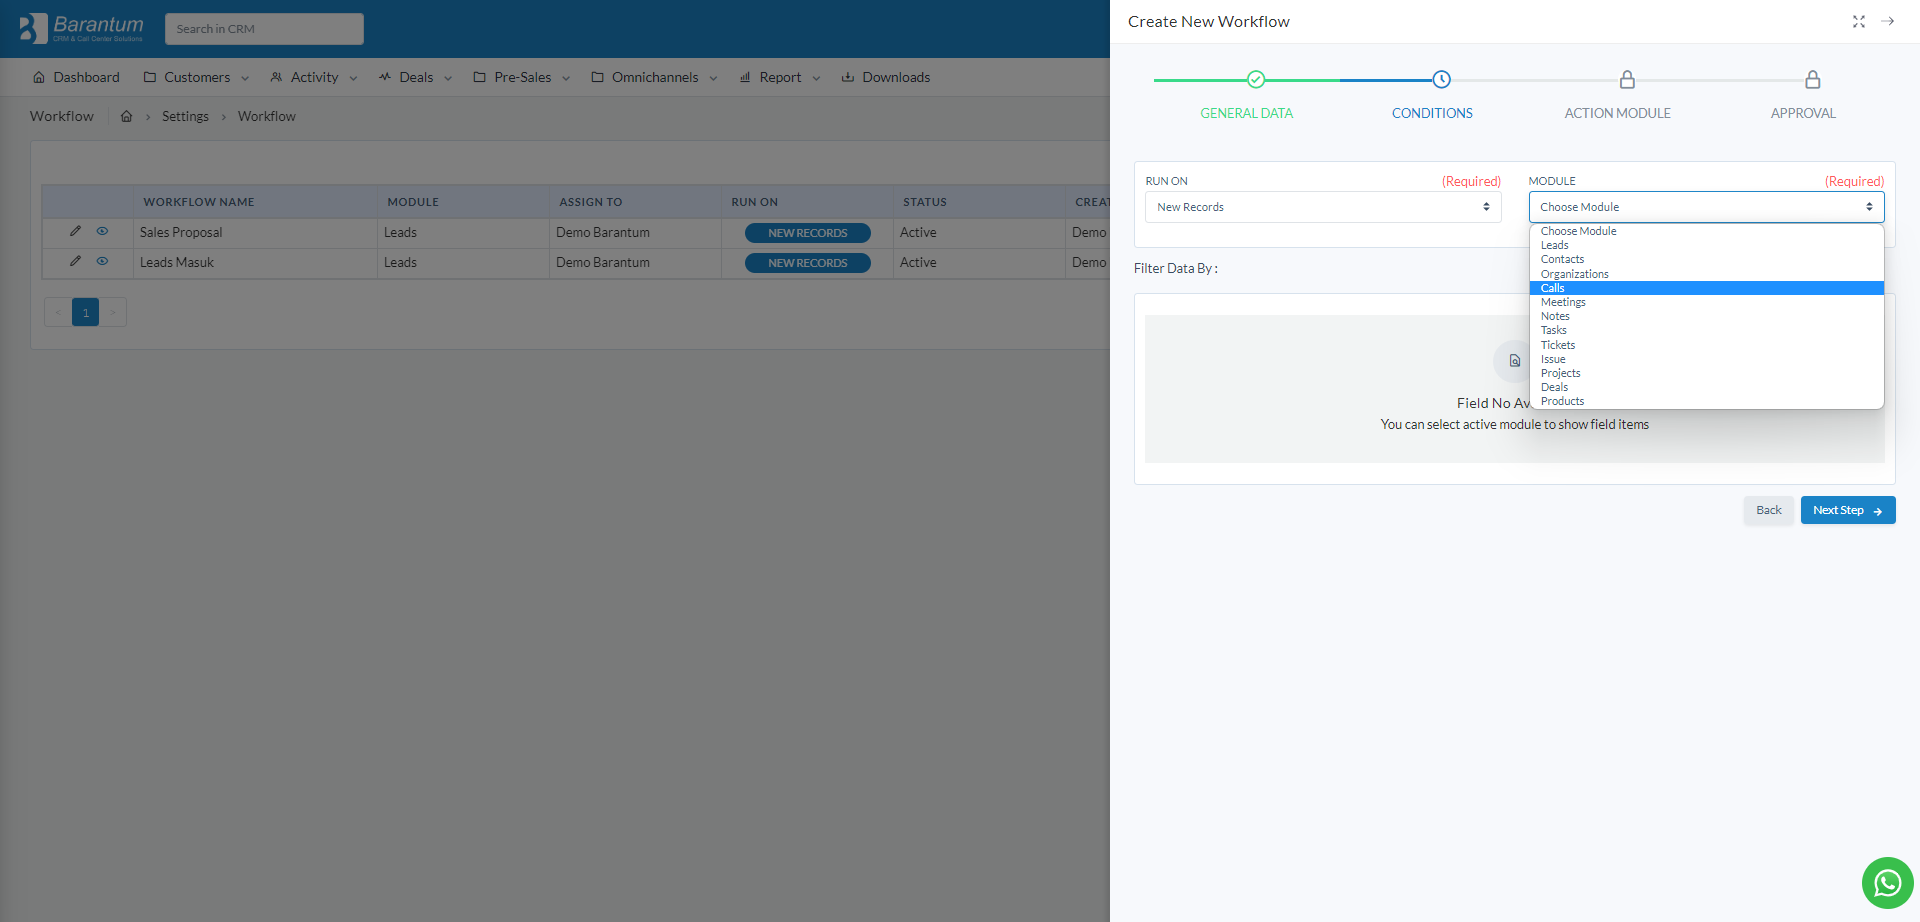
Task: View the Sales Proposal workflow eye icon
Action: coord(102,231)
